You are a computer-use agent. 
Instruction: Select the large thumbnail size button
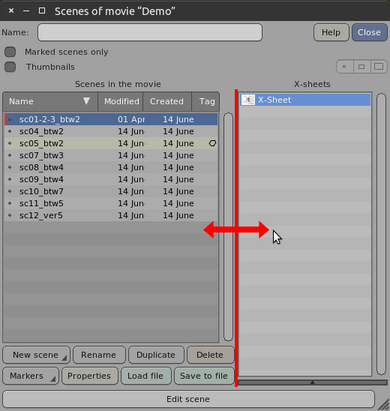click(x=379, y=67)
